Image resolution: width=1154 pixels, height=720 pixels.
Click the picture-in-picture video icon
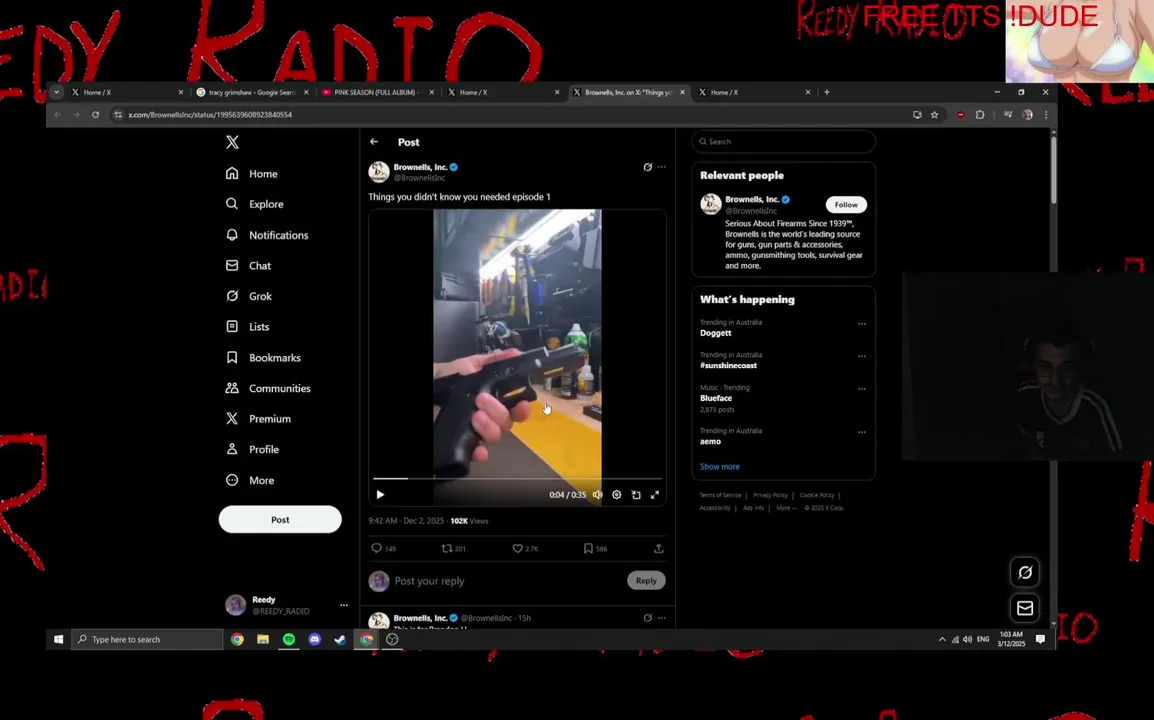[636, 495]
